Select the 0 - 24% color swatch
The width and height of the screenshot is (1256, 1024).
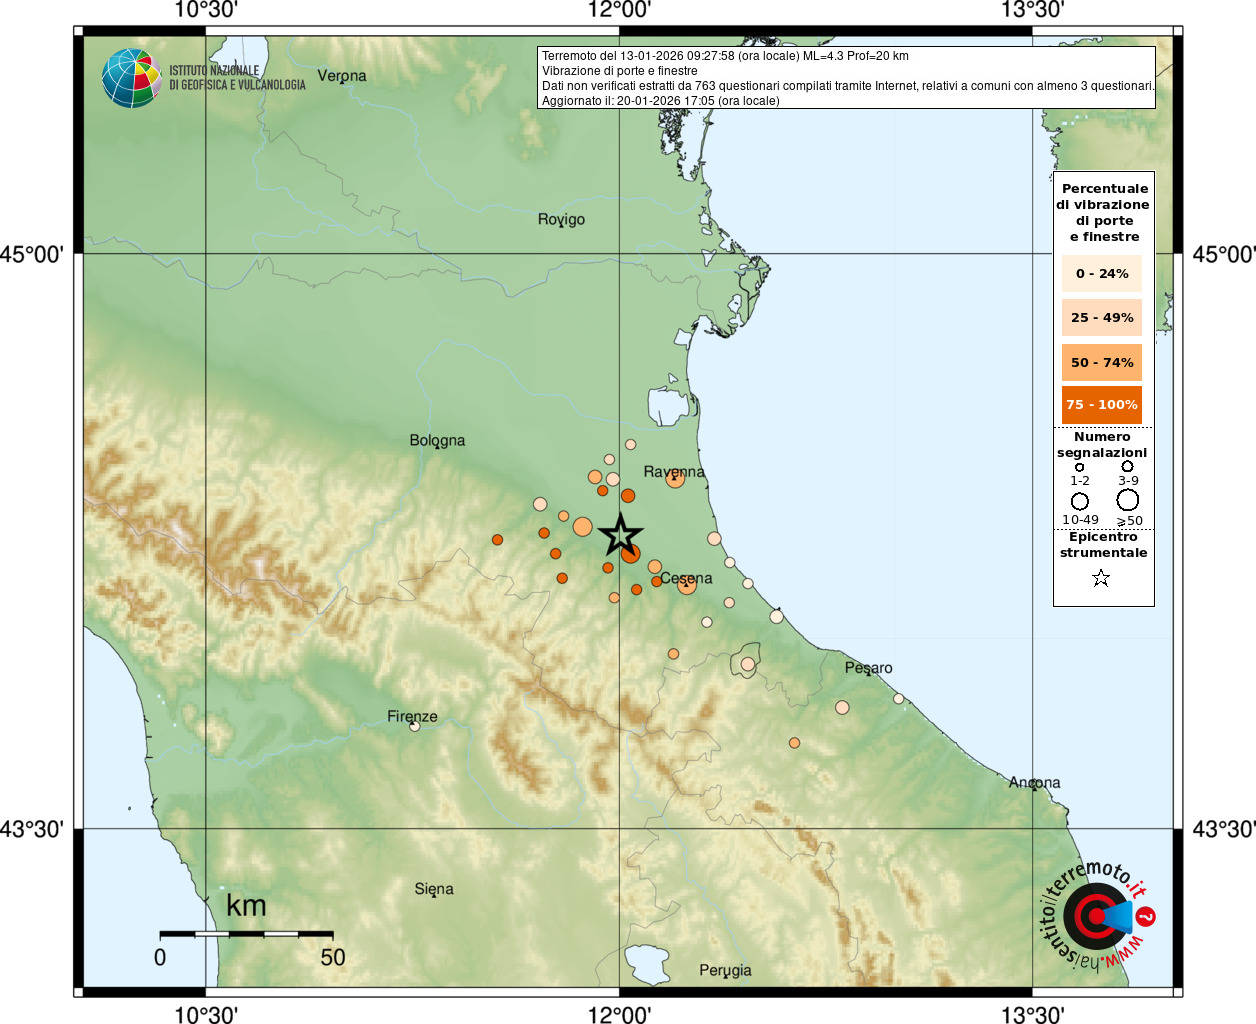click(x=1102, y=273)
